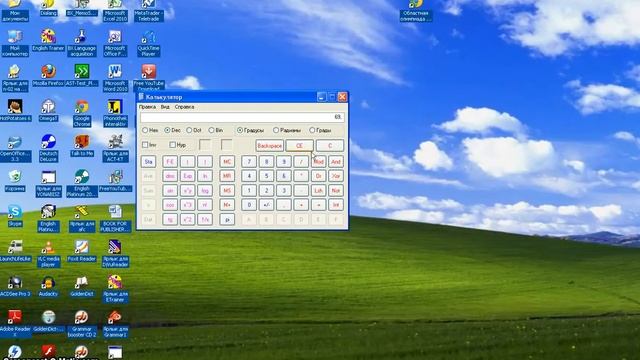
Task: Select OpenOffice 3.3 desktop icon
Action: point(15,148)
